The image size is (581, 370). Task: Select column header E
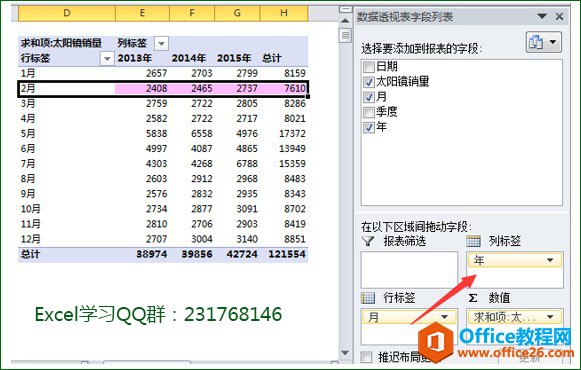tap(142, 13)
